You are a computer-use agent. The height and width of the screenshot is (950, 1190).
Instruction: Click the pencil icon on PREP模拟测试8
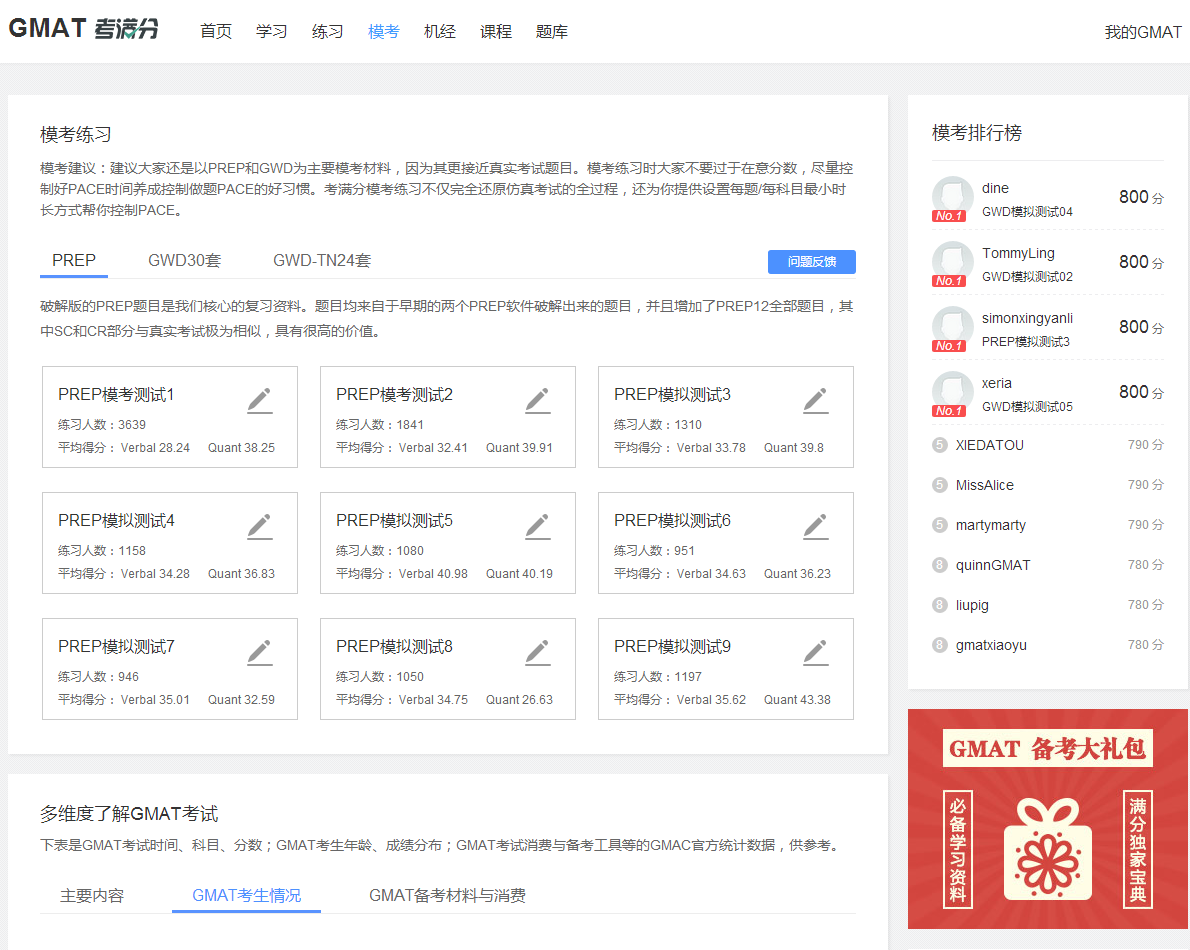pos(537,652)
